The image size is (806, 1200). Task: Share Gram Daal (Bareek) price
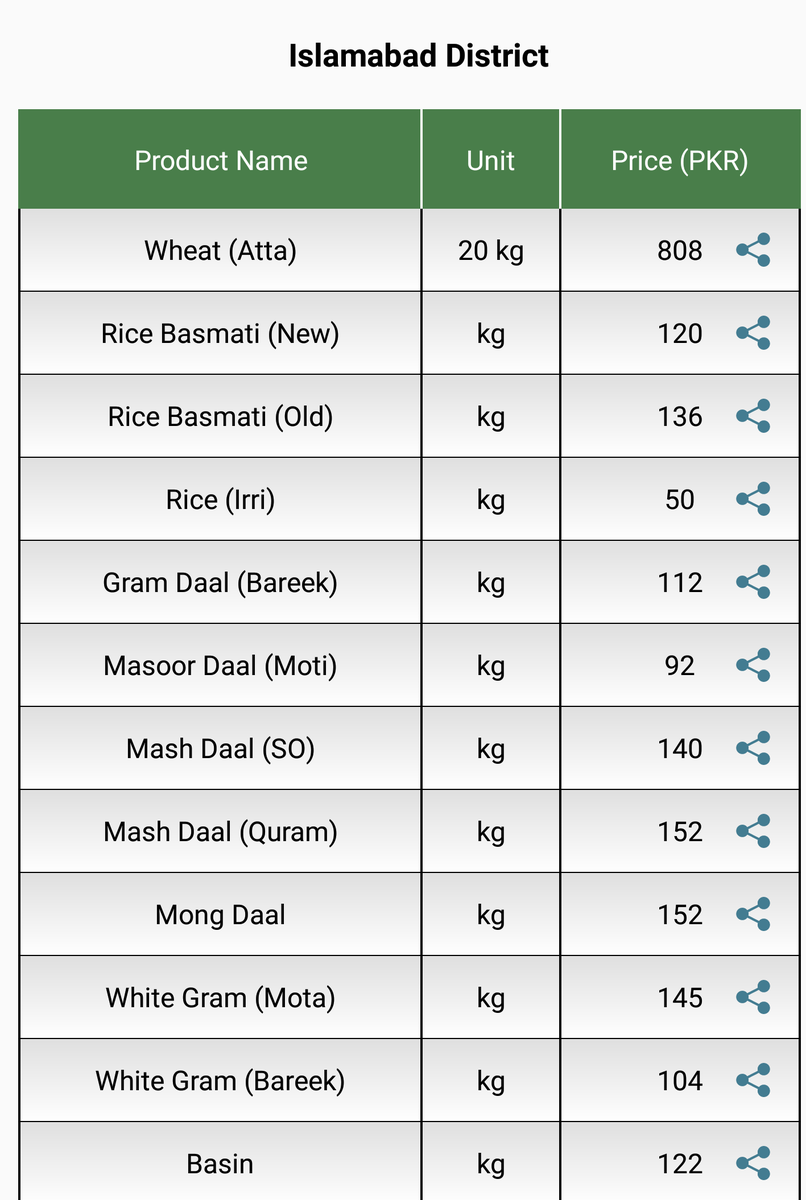point(753,582)
